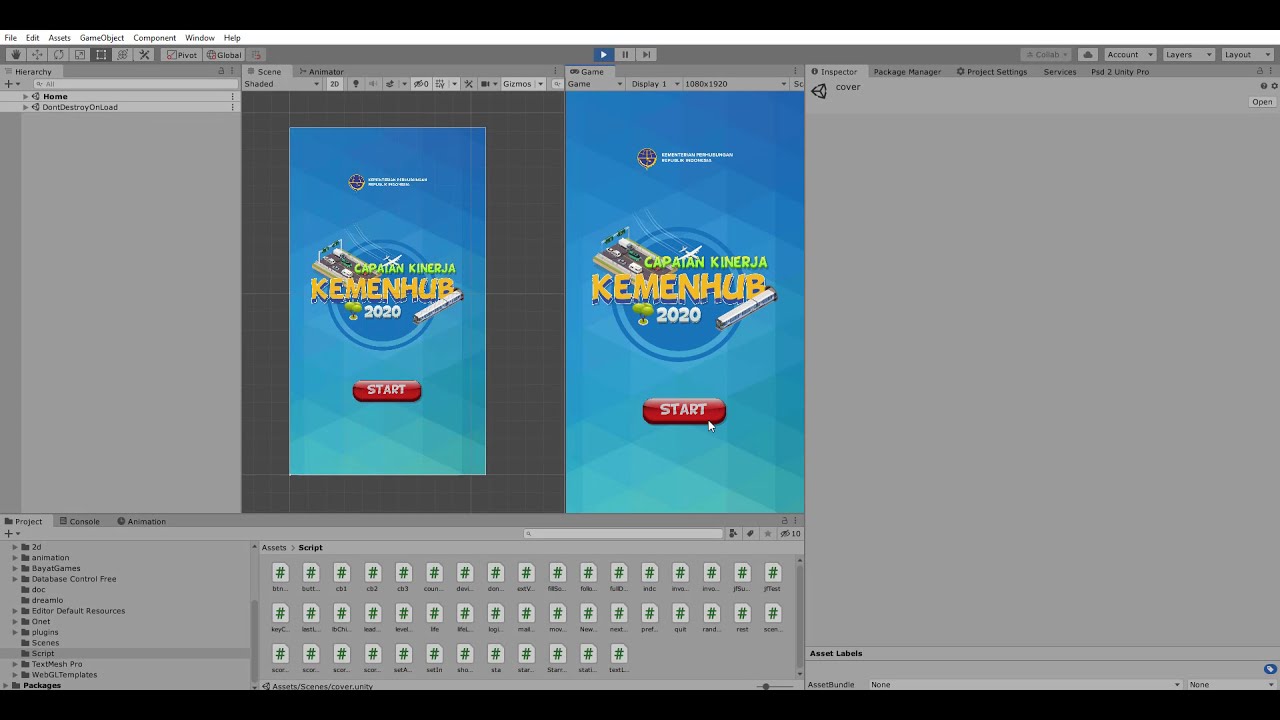Expand DontDestroyOnLoad in Hierarchy
Viewport: 1280px width, 720px height.
pyautogui.click(x=26, y=107)
